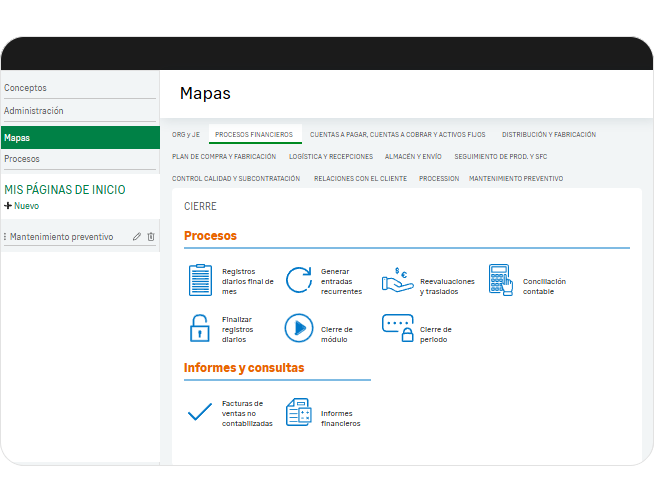Click Nuevo to add a home page
Viewport: 654px width, 500px height.
(x=22, y=205)
